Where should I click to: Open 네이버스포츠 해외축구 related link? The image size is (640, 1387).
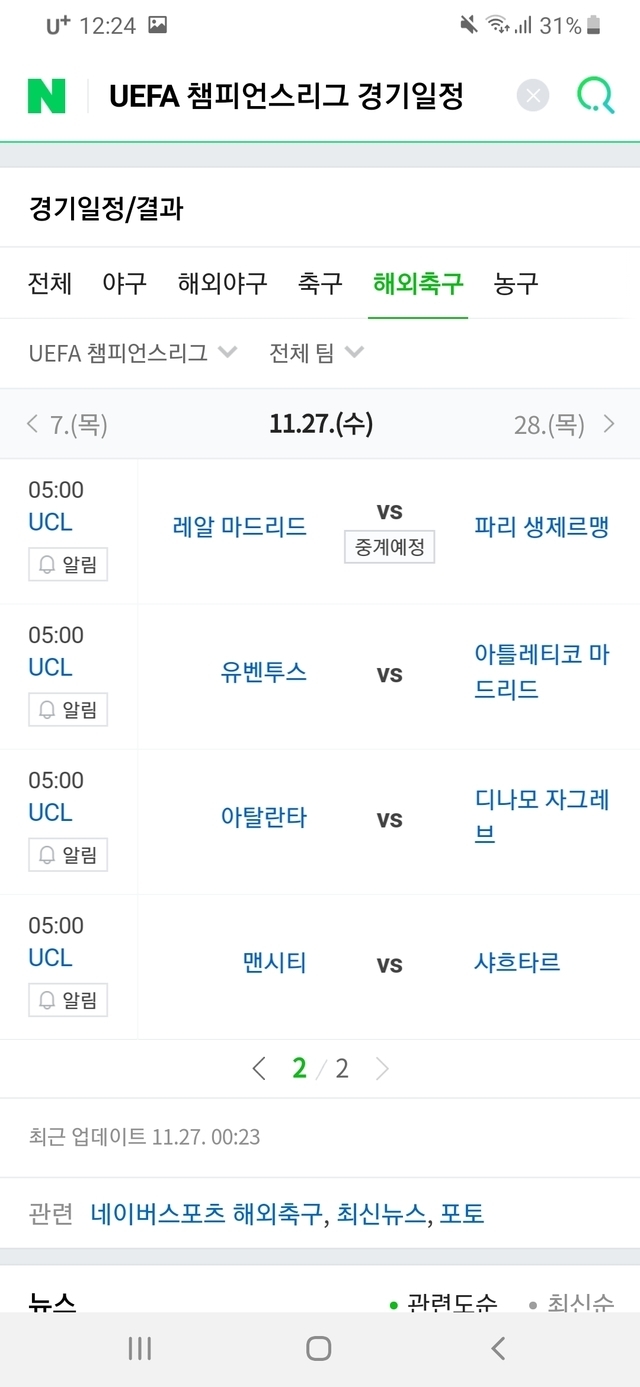click(x=206, y=1214)
